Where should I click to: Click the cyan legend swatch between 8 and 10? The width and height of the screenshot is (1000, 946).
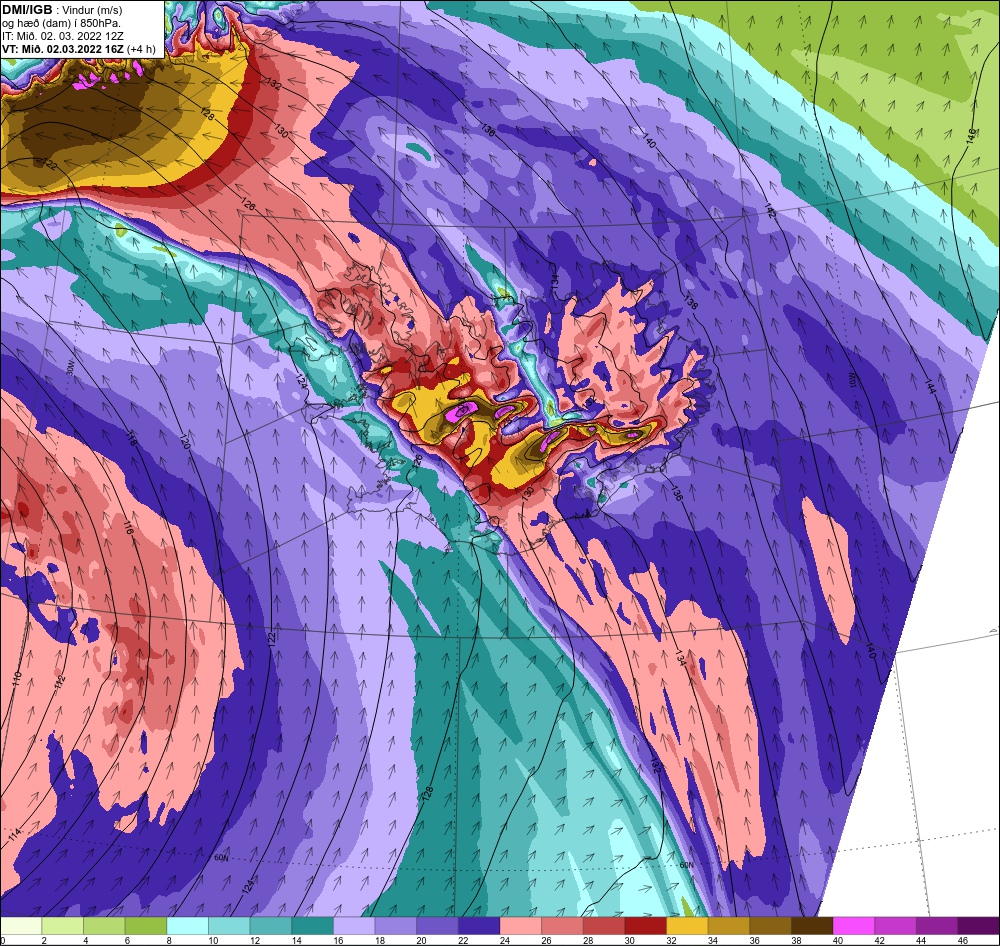tap(188, 926)
